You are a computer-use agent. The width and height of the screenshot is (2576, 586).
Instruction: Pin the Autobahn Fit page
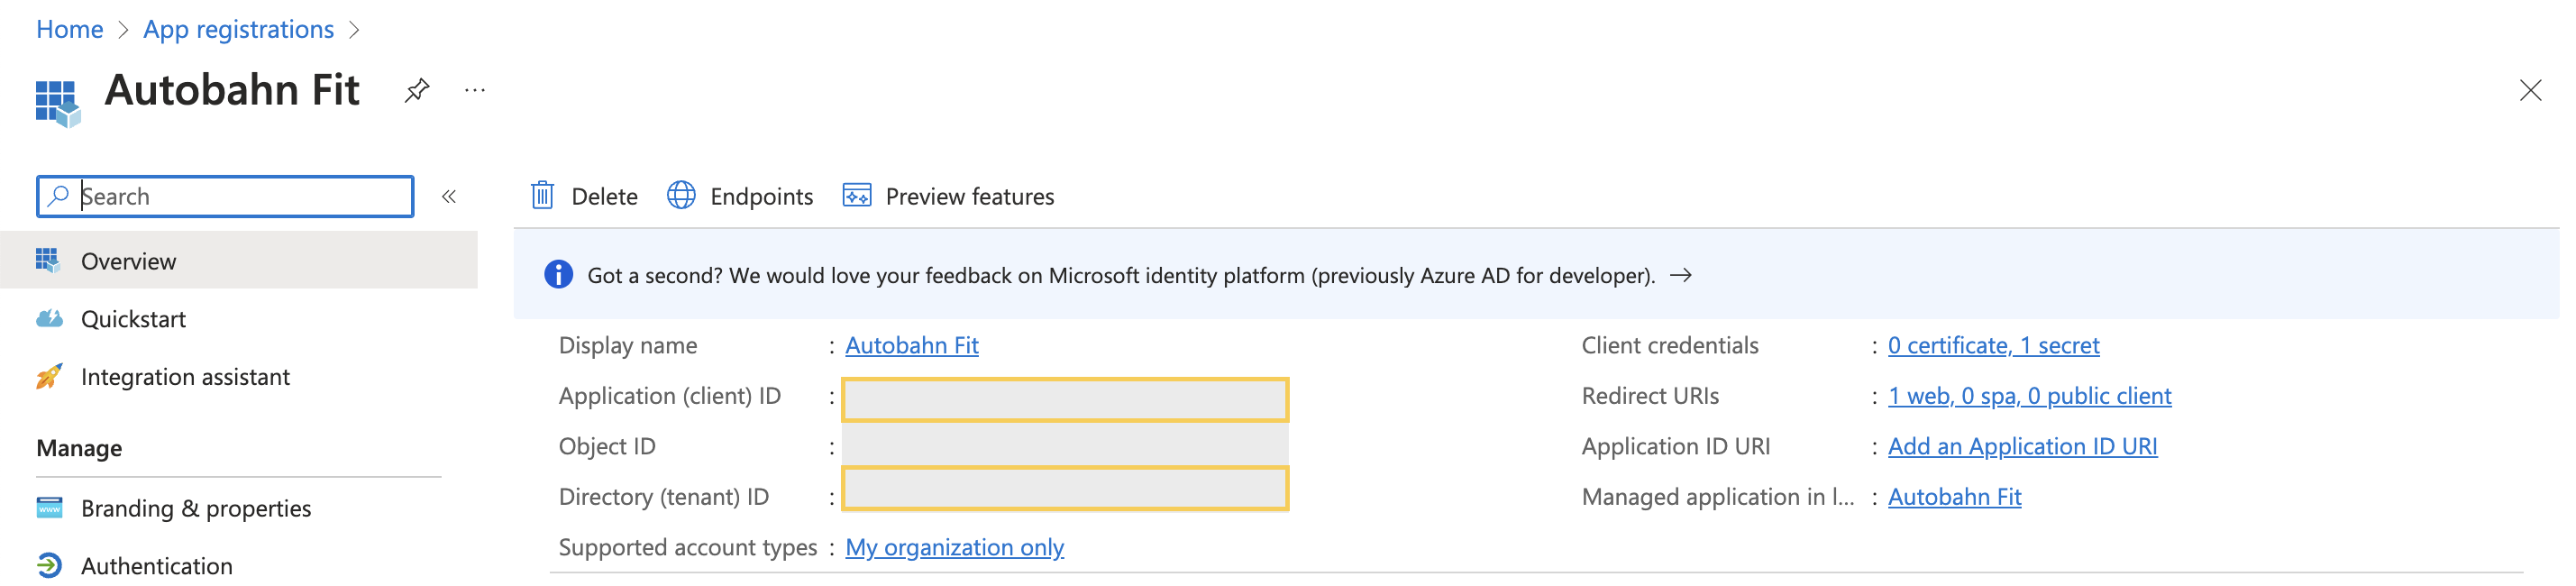417,91
